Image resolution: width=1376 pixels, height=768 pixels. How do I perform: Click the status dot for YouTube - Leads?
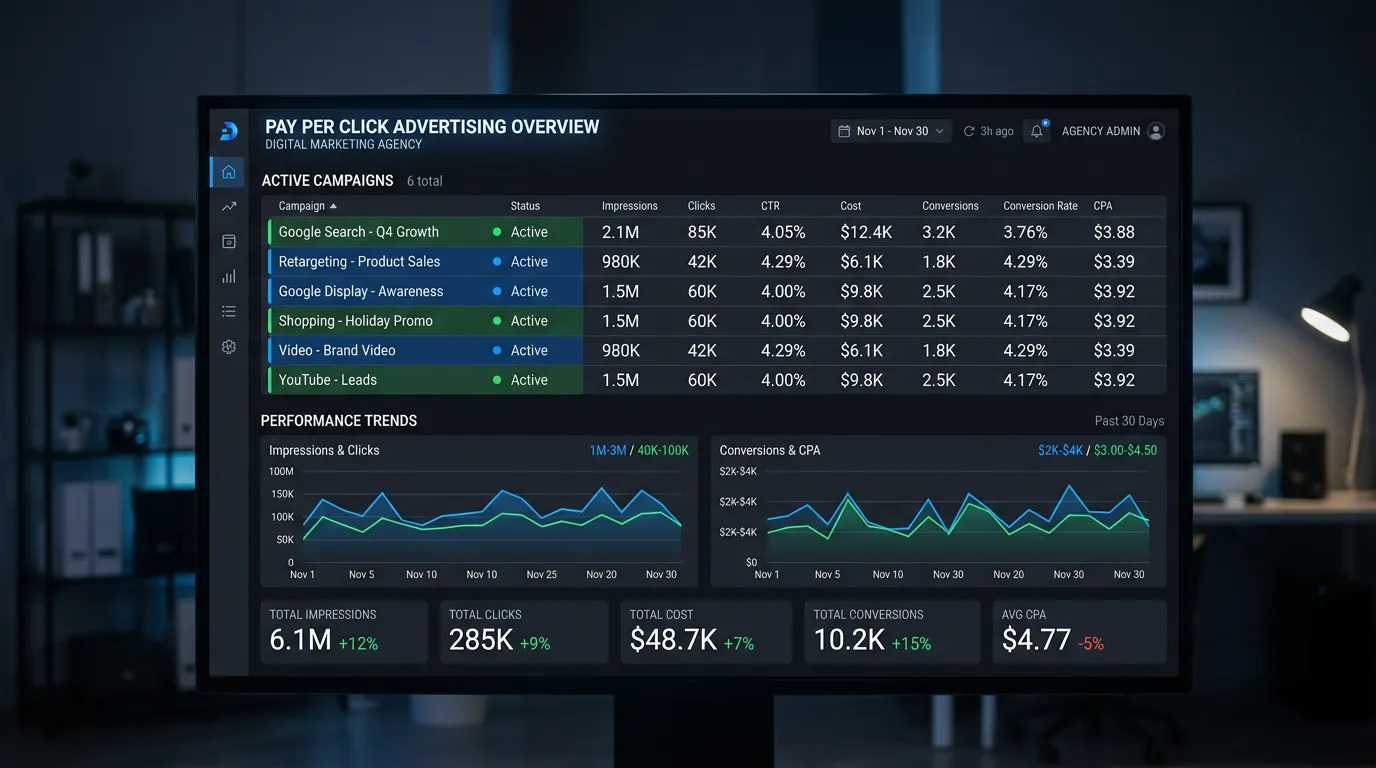(x=497, y=380)
